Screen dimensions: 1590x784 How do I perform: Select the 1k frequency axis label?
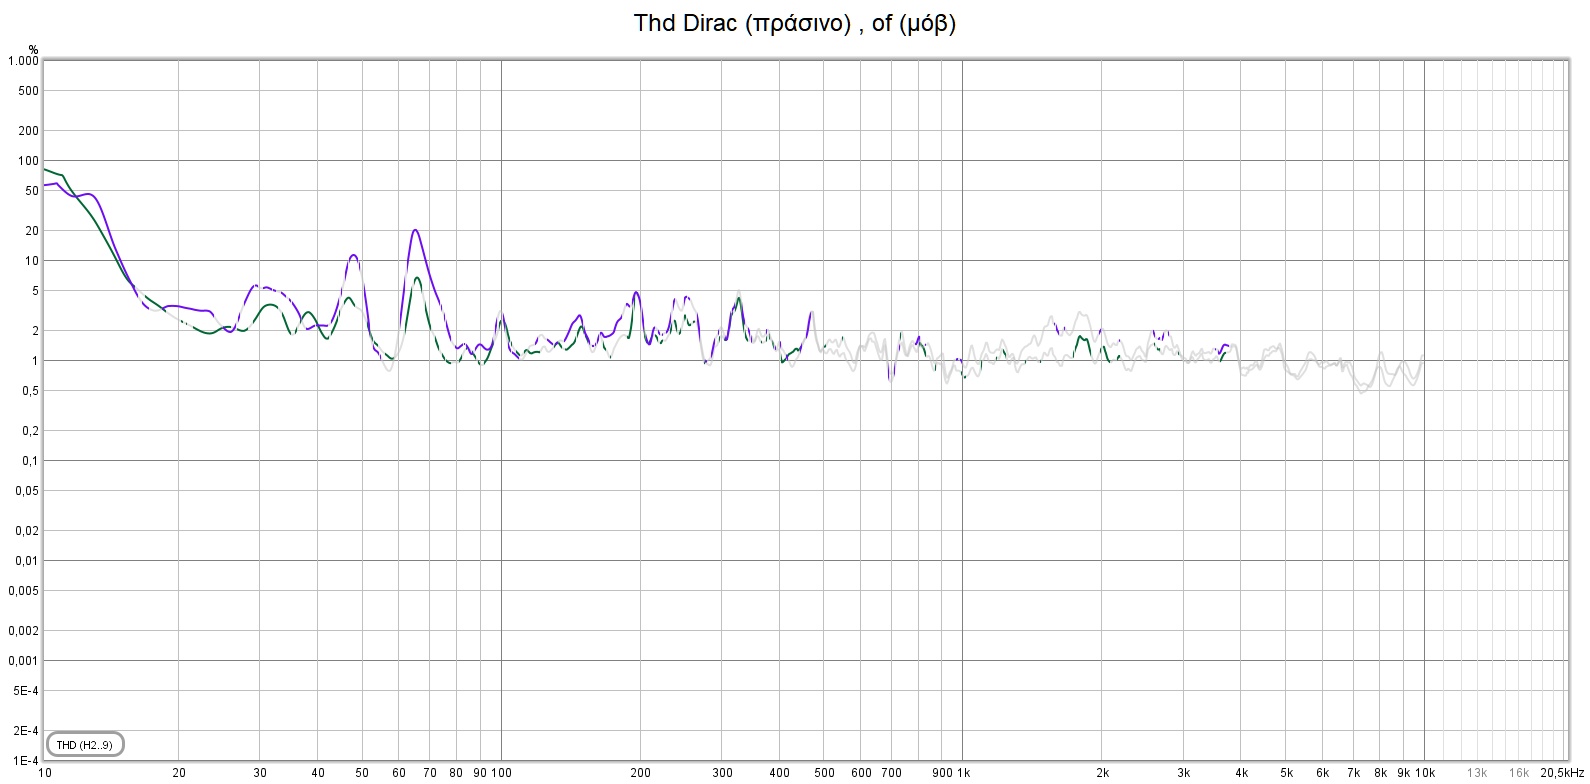click(963, 773)
